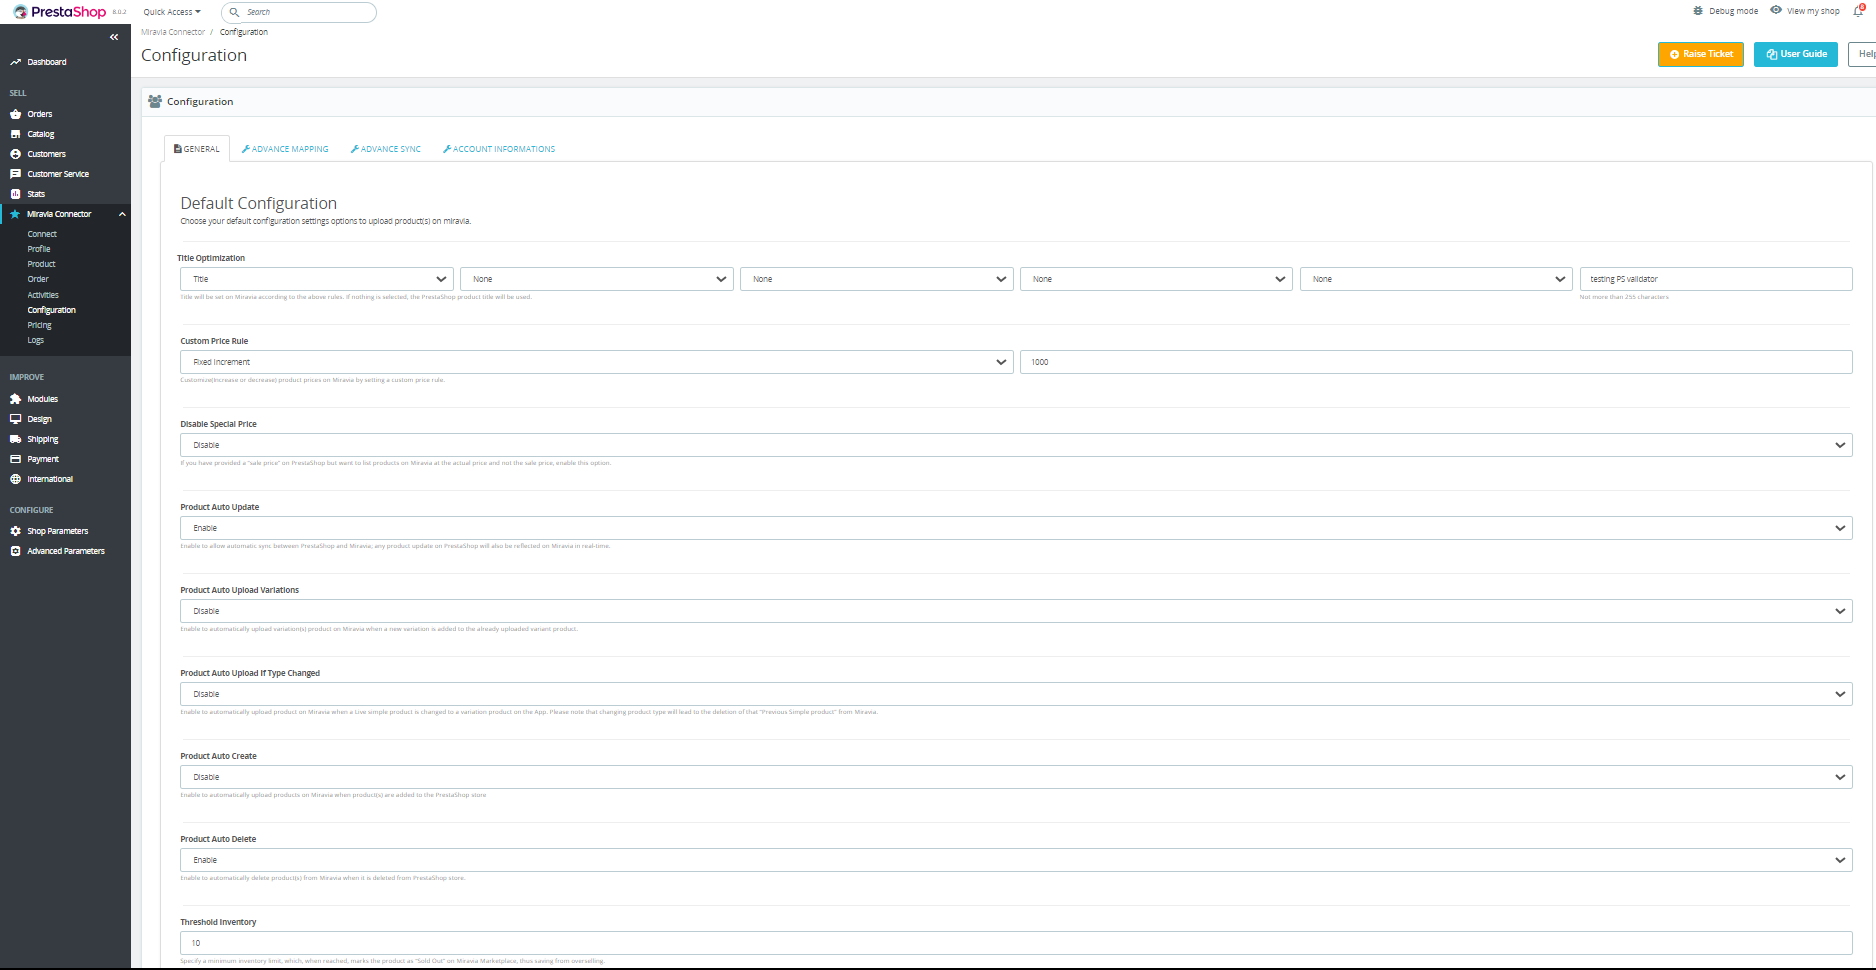
Task: Switch to the Advance Sync tab
Action: point(386,149)
